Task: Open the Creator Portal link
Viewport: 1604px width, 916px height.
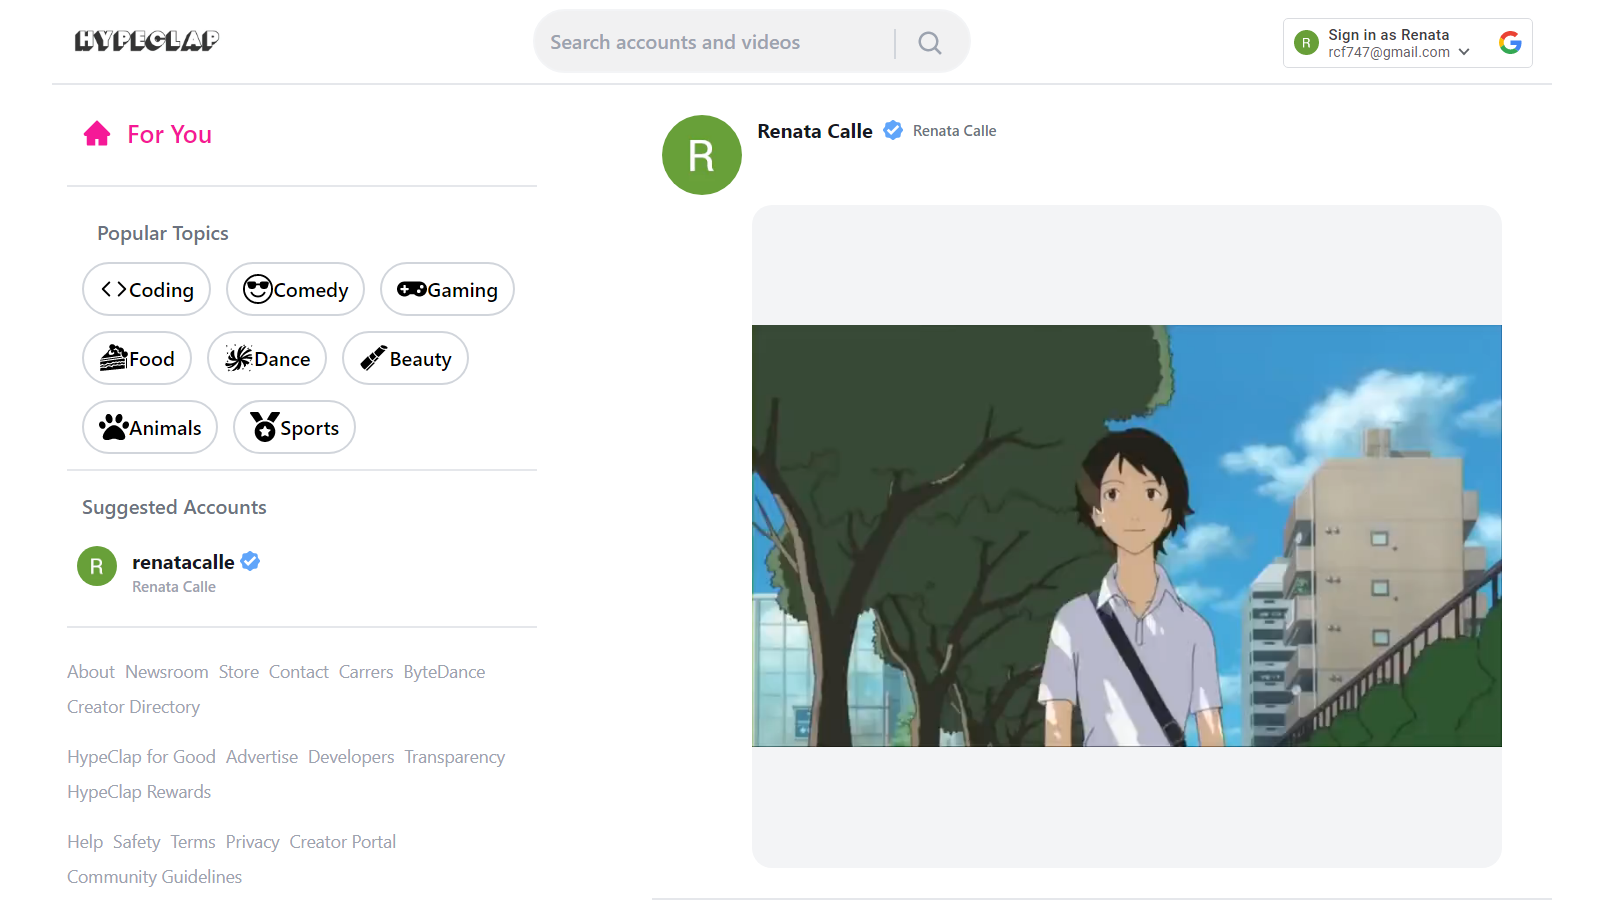Action: (342, 841)
